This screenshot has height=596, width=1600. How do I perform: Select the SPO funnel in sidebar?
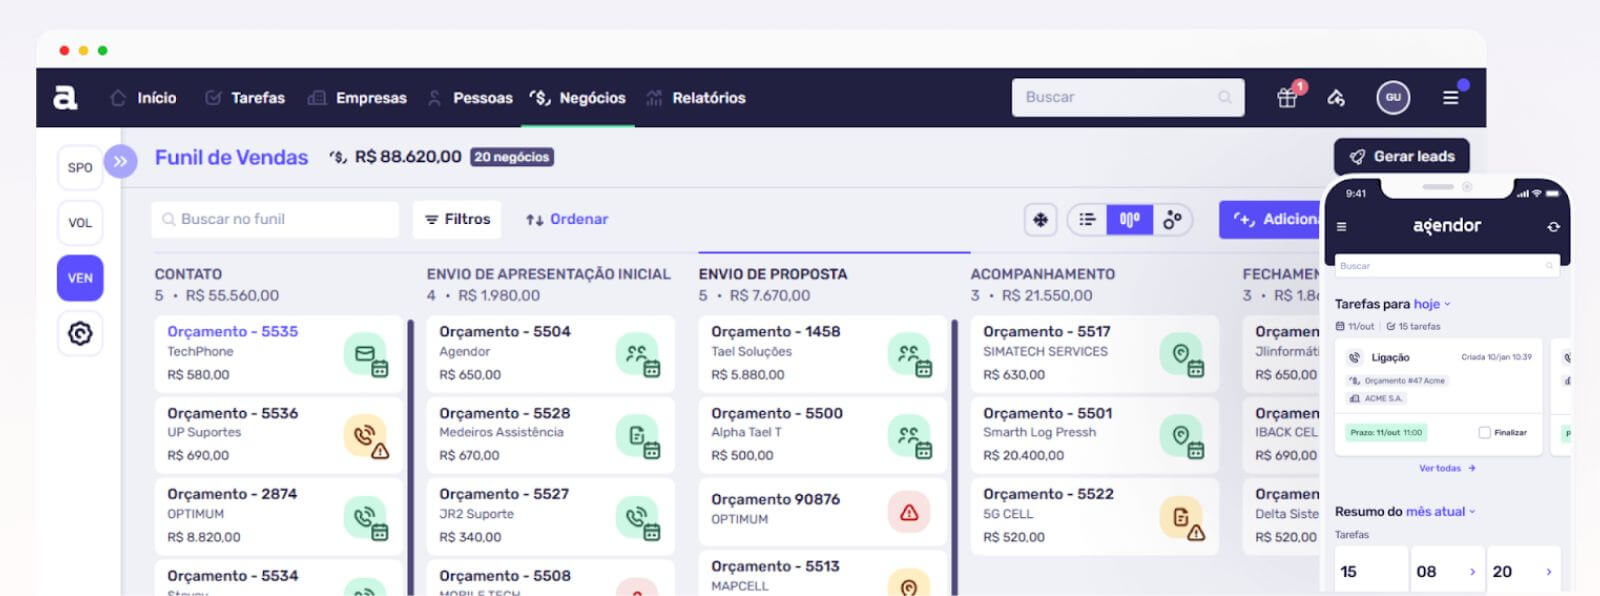coord(80,167)
